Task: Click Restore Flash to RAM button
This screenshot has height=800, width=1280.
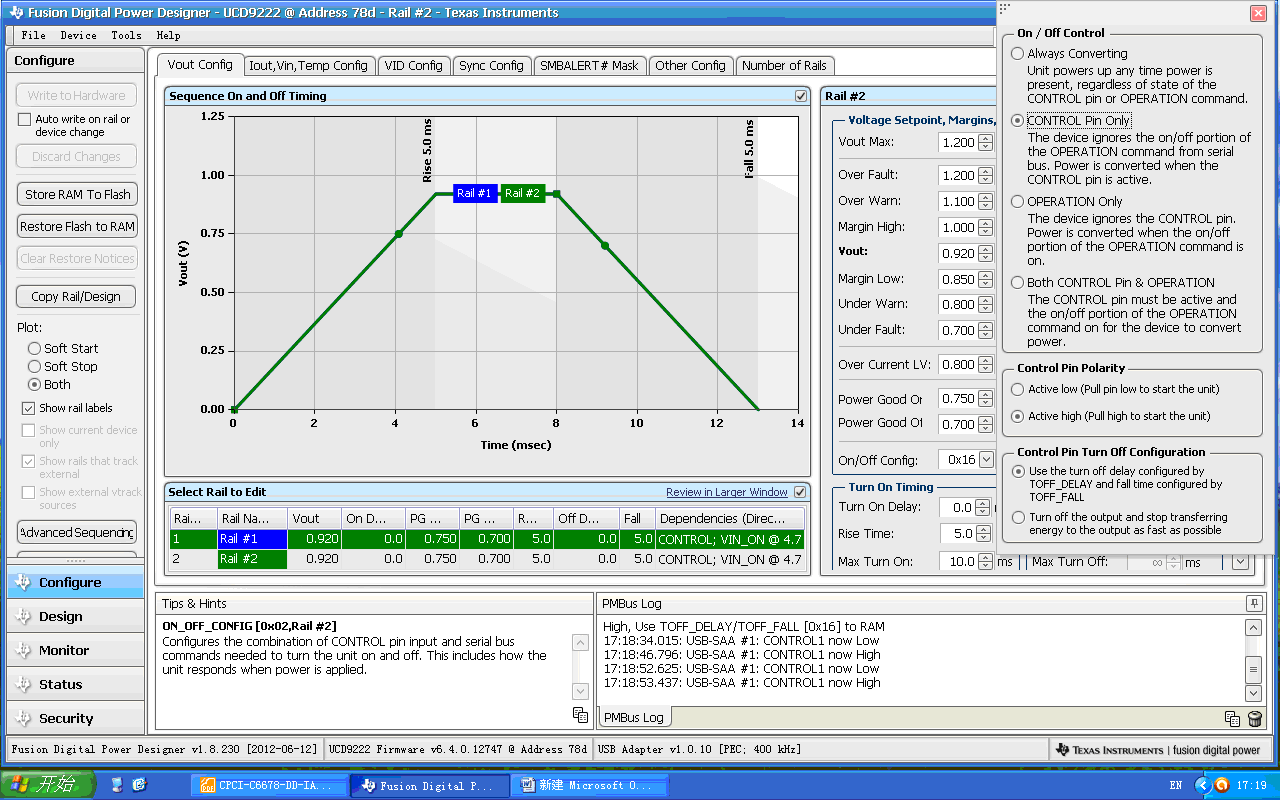Action: pos(77,227)
